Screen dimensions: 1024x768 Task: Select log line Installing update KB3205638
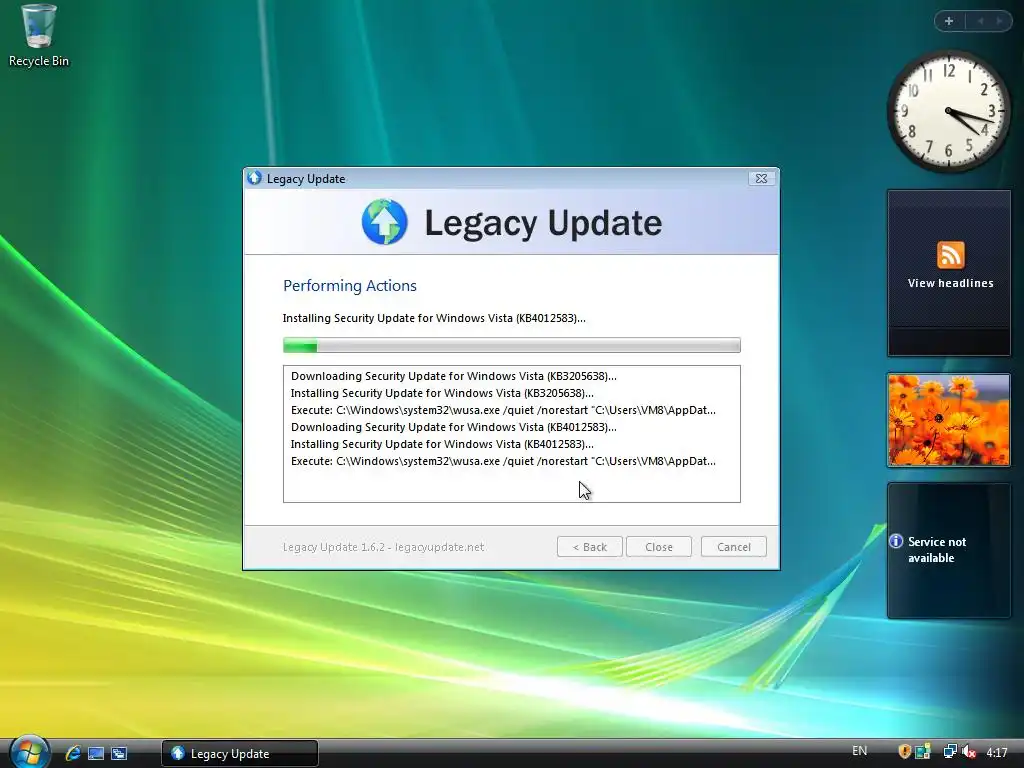tap(441, 393)
